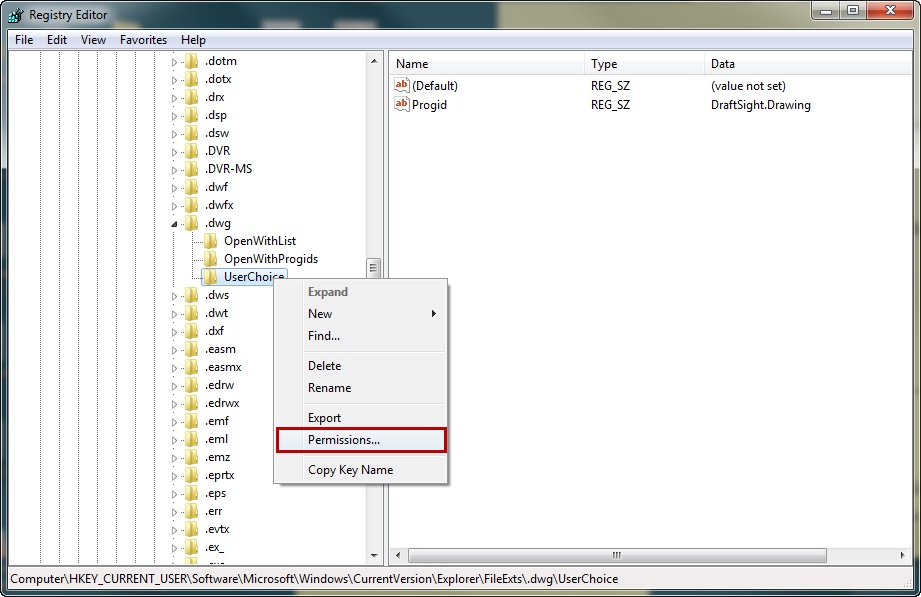The width and height of the screenshot is (921, 597).
Task: Click the DraftSight.Drawing data value
Action: [x=761, y=105]
